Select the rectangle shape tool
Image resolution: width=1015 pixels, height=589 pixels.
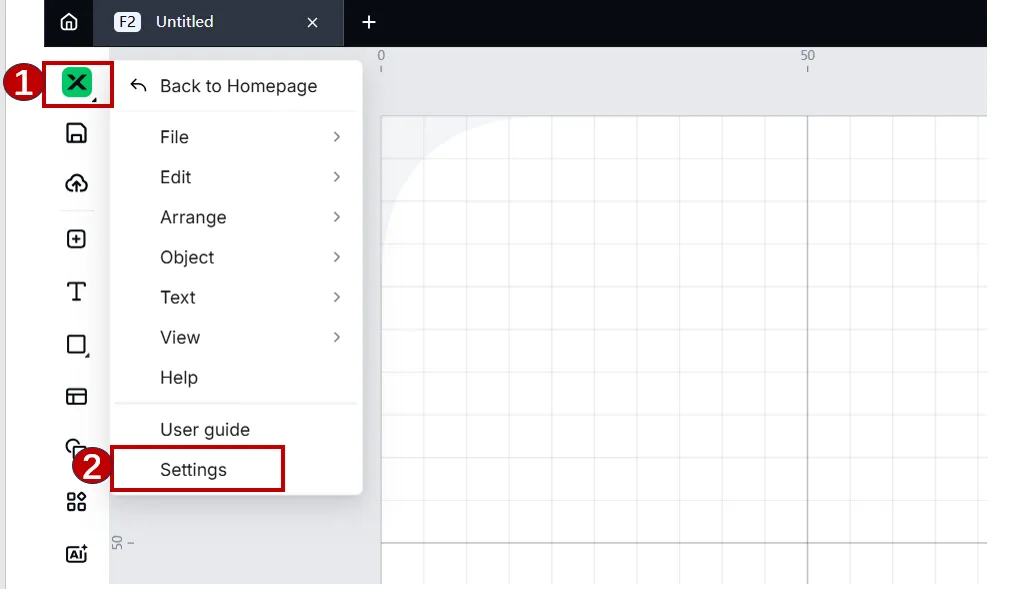click(x=77, y=345)
